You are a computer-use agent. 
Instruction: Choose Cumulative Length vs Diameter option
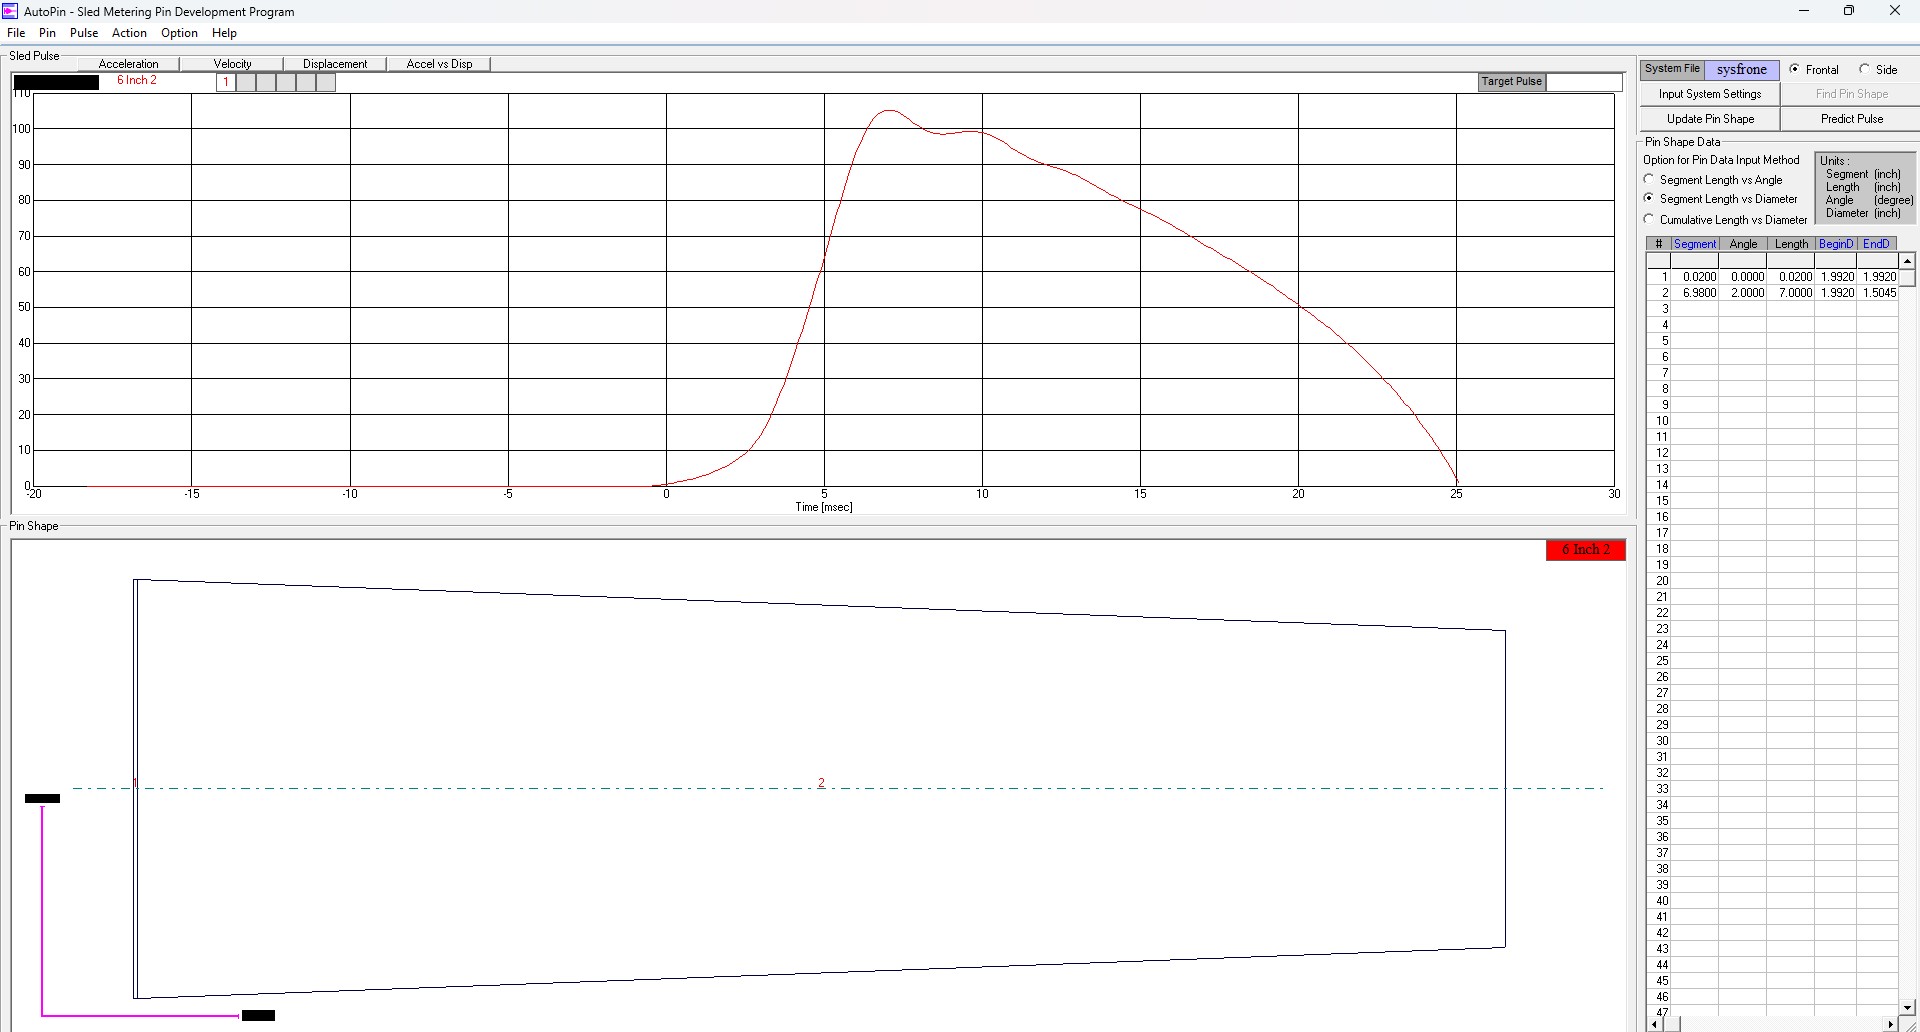pos(1649,219)
